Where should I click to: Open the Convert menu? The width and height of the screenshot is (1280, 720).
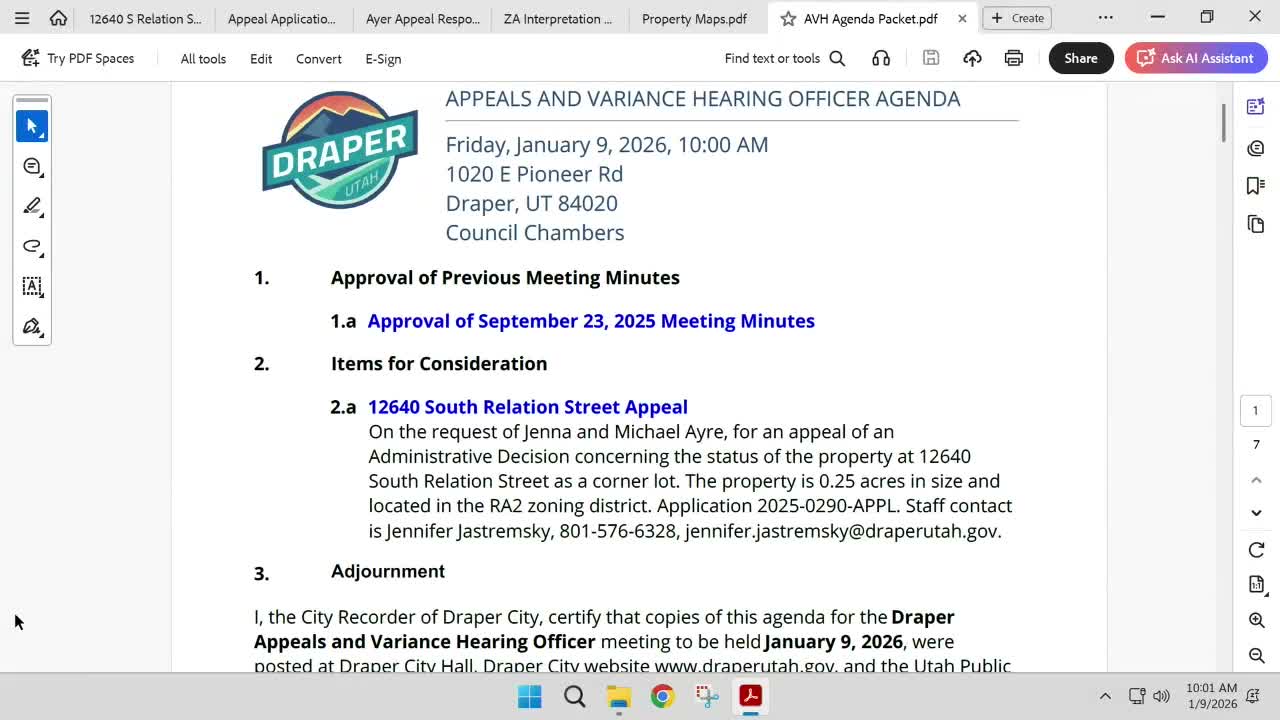click(x=319, y=59)
